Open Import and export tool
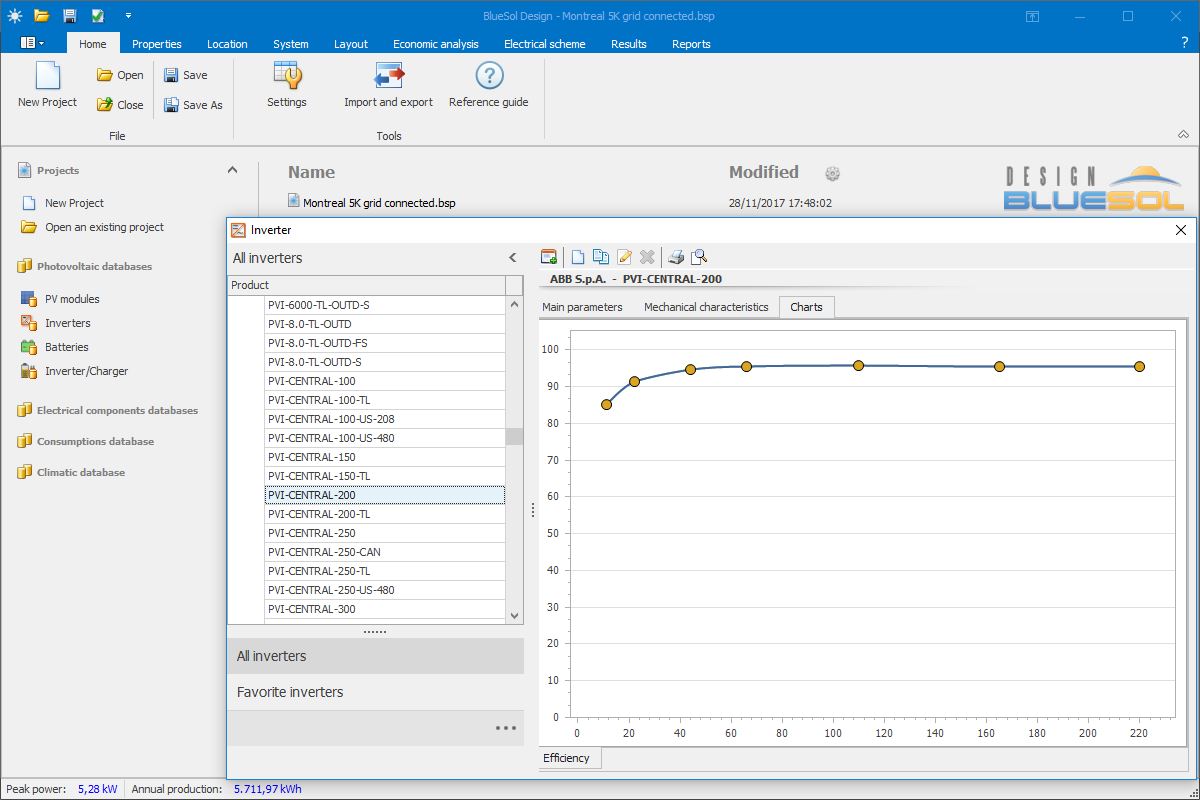Viewport: 1200px width, 800px height. point(389,85)
